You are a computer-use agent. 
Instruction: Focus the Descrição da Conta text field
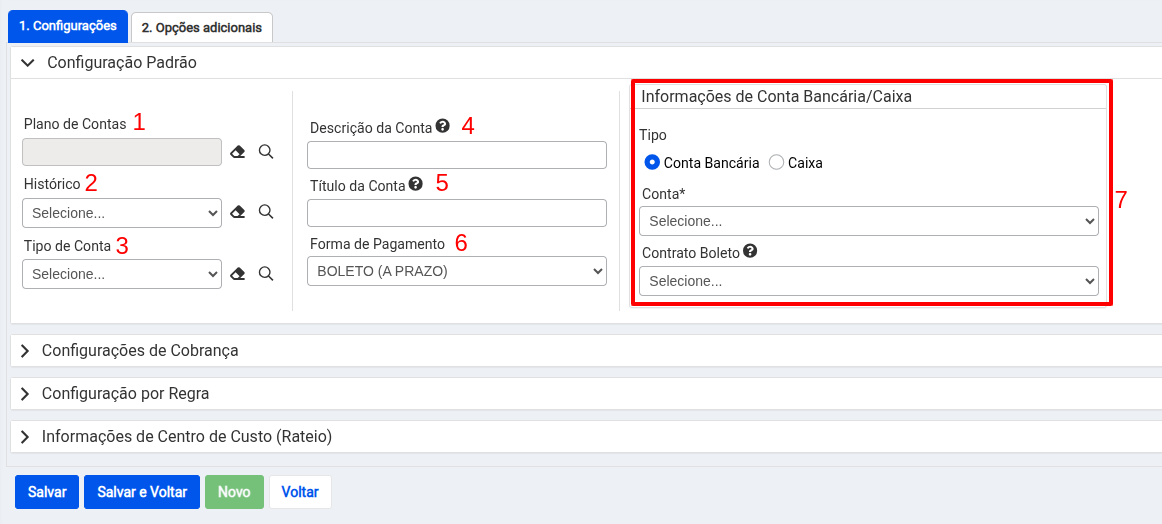pos(457,155)
